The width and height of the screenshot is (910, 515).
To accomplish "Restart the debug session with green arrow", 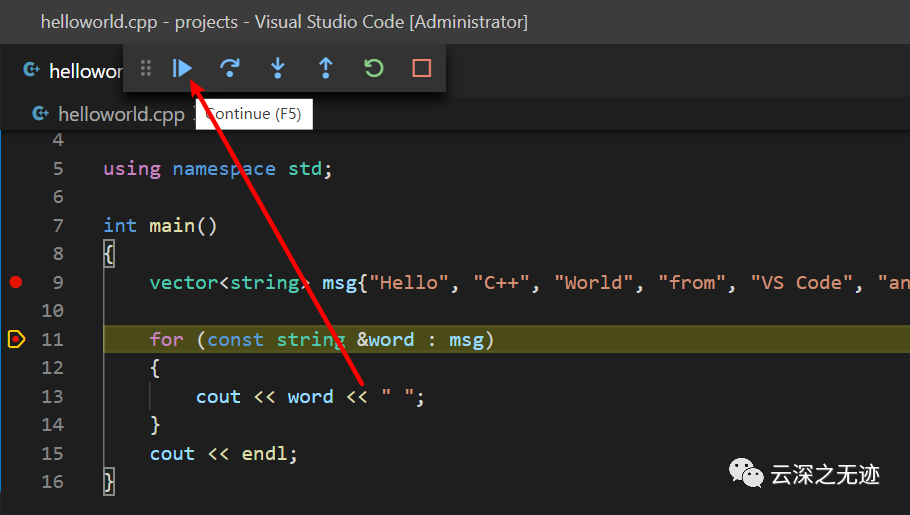I will pyautogui.click(x=374, y=69).
